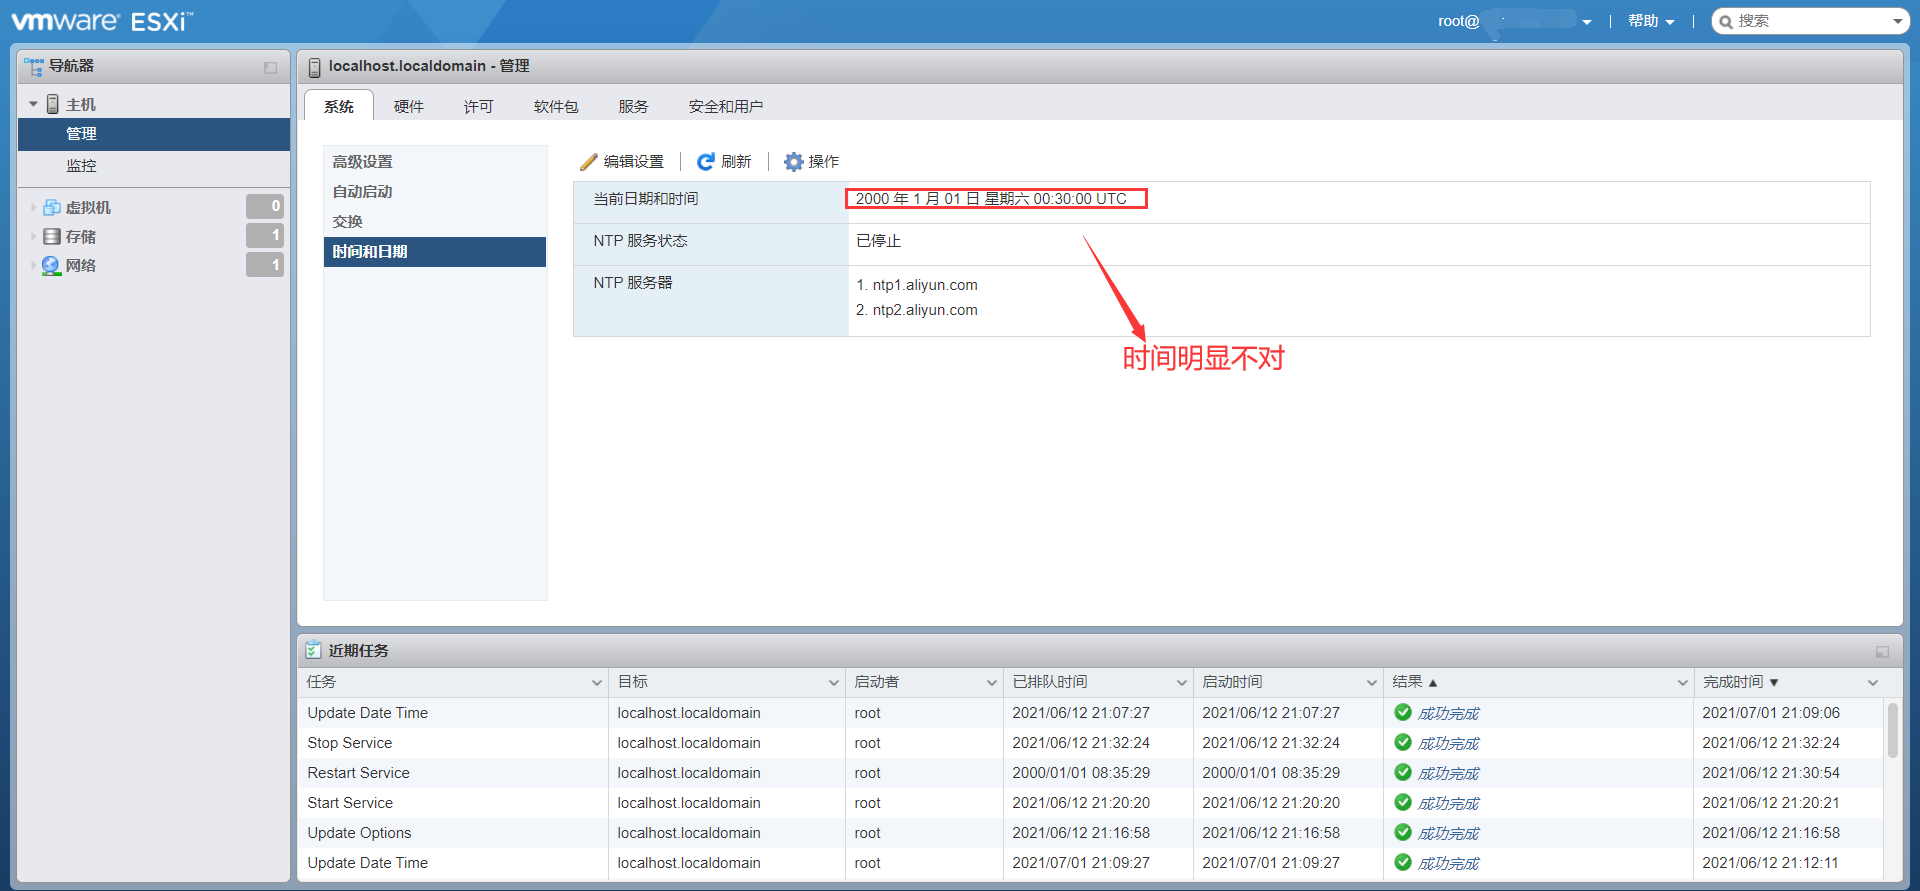This screenshot has height=891, width=1920.
Task: Switch to the Services tab
Action: pos(634,107)
